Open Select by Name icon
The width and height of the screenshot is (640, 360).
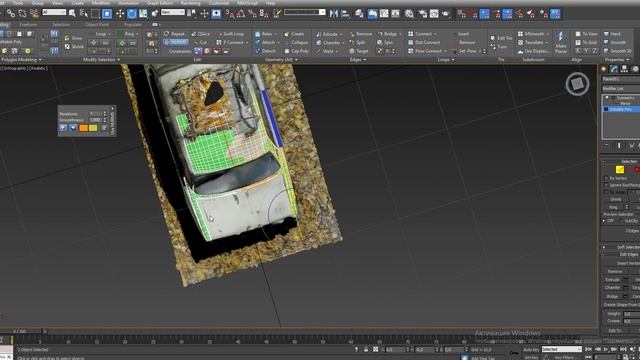coord(84,14)
